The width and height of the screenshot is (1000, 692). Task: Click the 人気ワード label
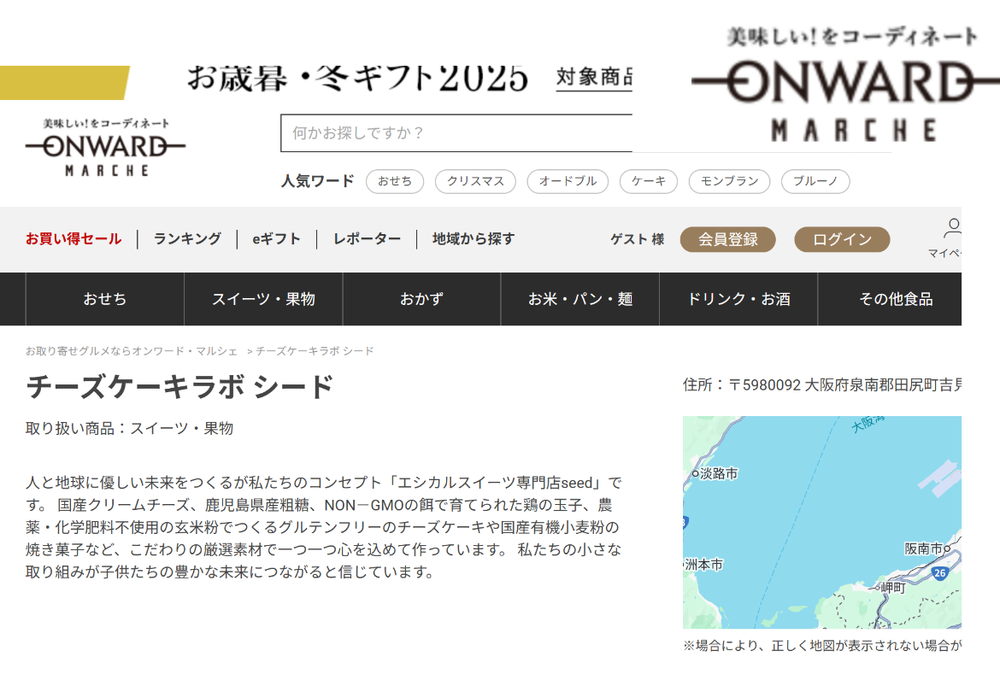pos(318,181)
